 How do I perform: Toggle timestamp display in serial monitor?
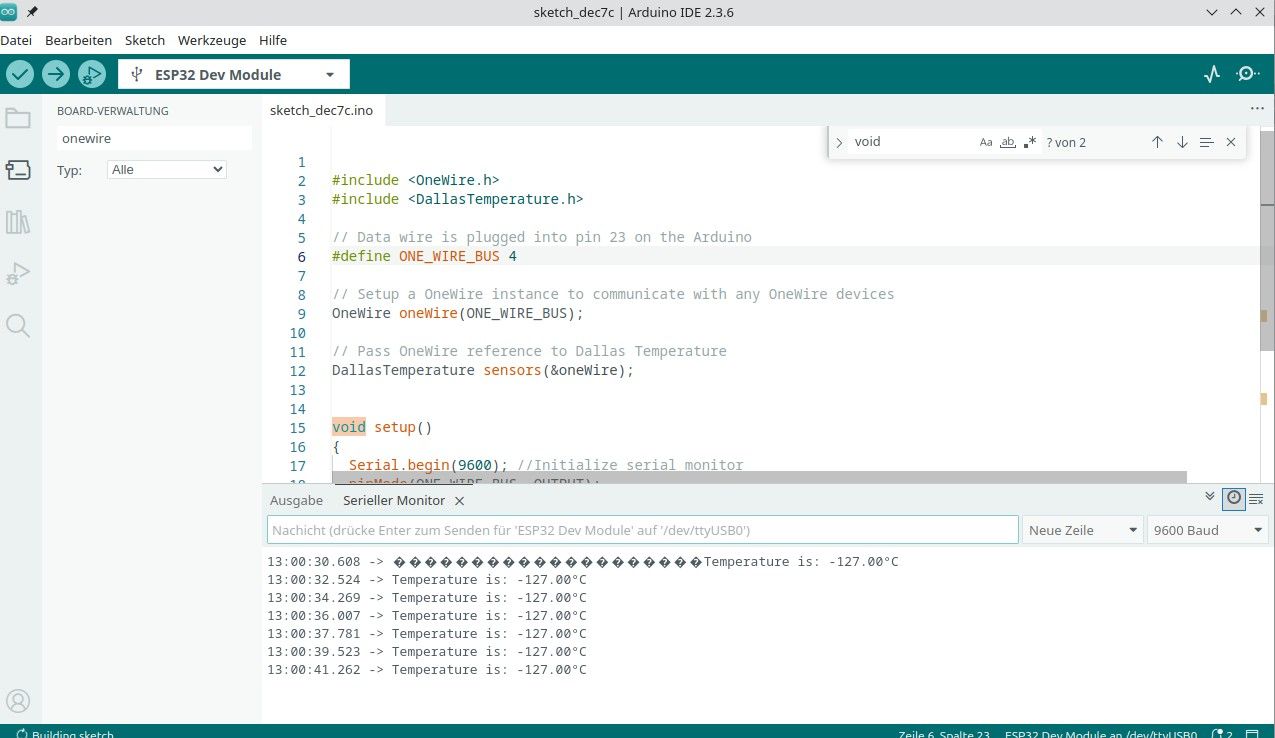tap(1234, 498)
